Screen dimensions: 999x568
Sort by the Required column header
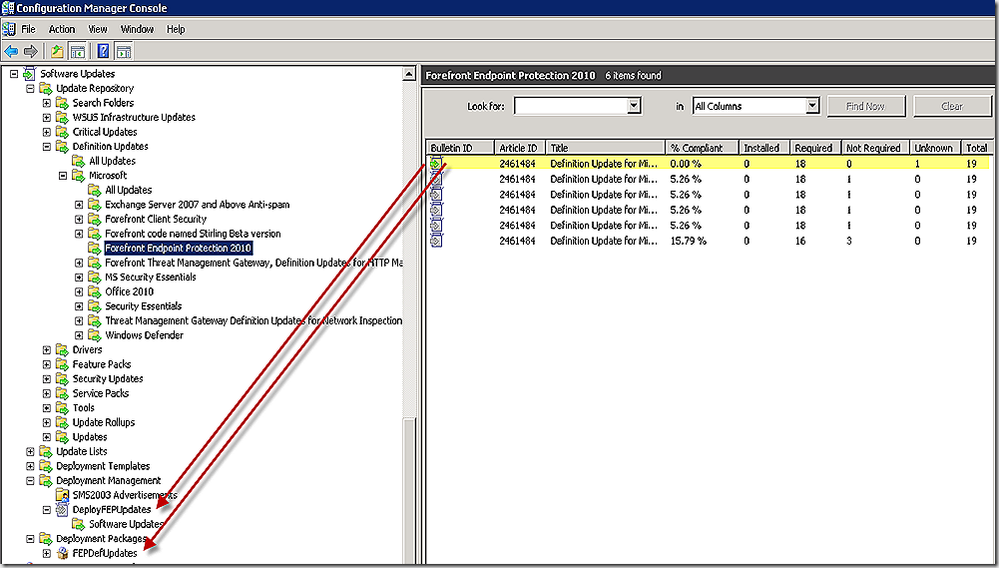[x=814, y=148]
